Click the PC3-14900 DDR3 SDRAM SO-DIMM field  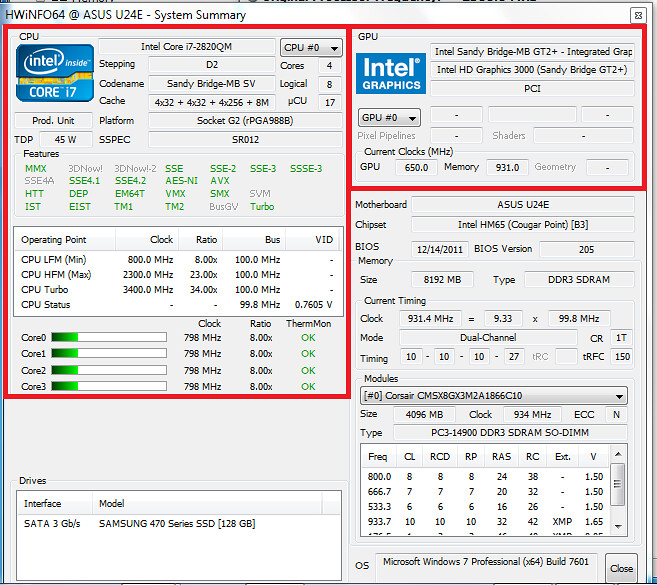tap(510, 432)
